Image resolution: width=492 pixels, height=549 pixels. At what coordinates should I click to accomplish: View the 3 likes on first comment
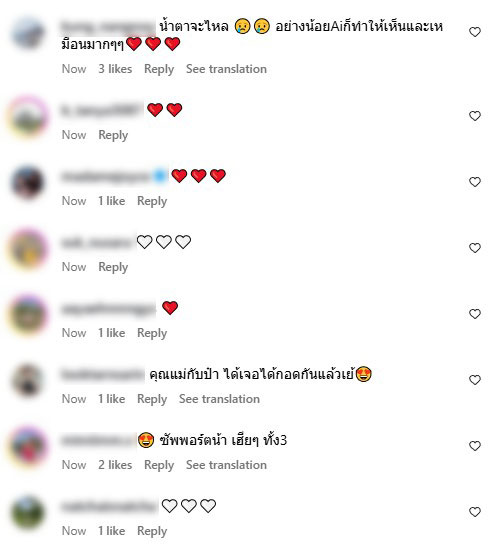pyautogui.click(x=115, y=69)
